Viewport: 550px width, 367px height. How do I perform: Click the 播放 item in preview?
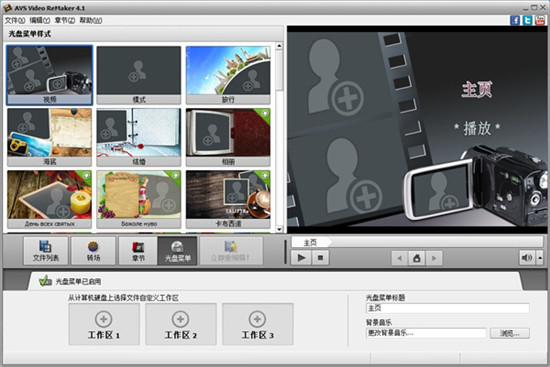477,128
